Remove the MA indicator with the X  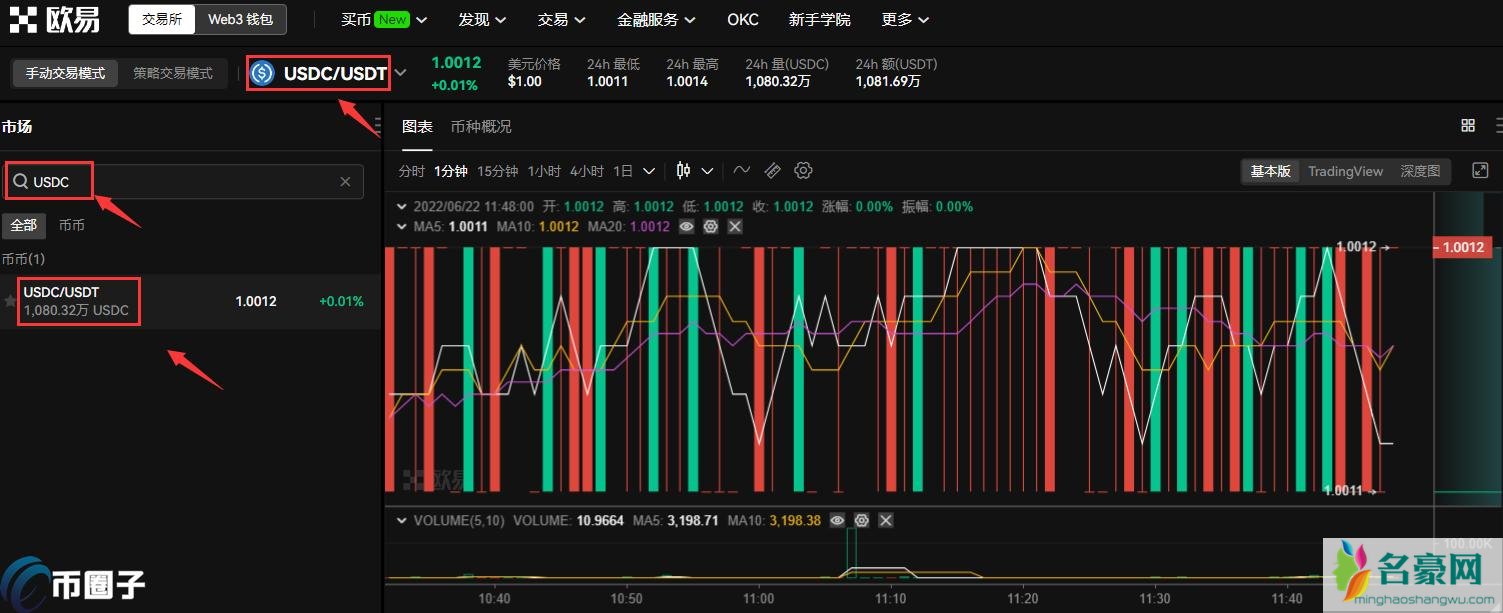(x=735, y=227)
